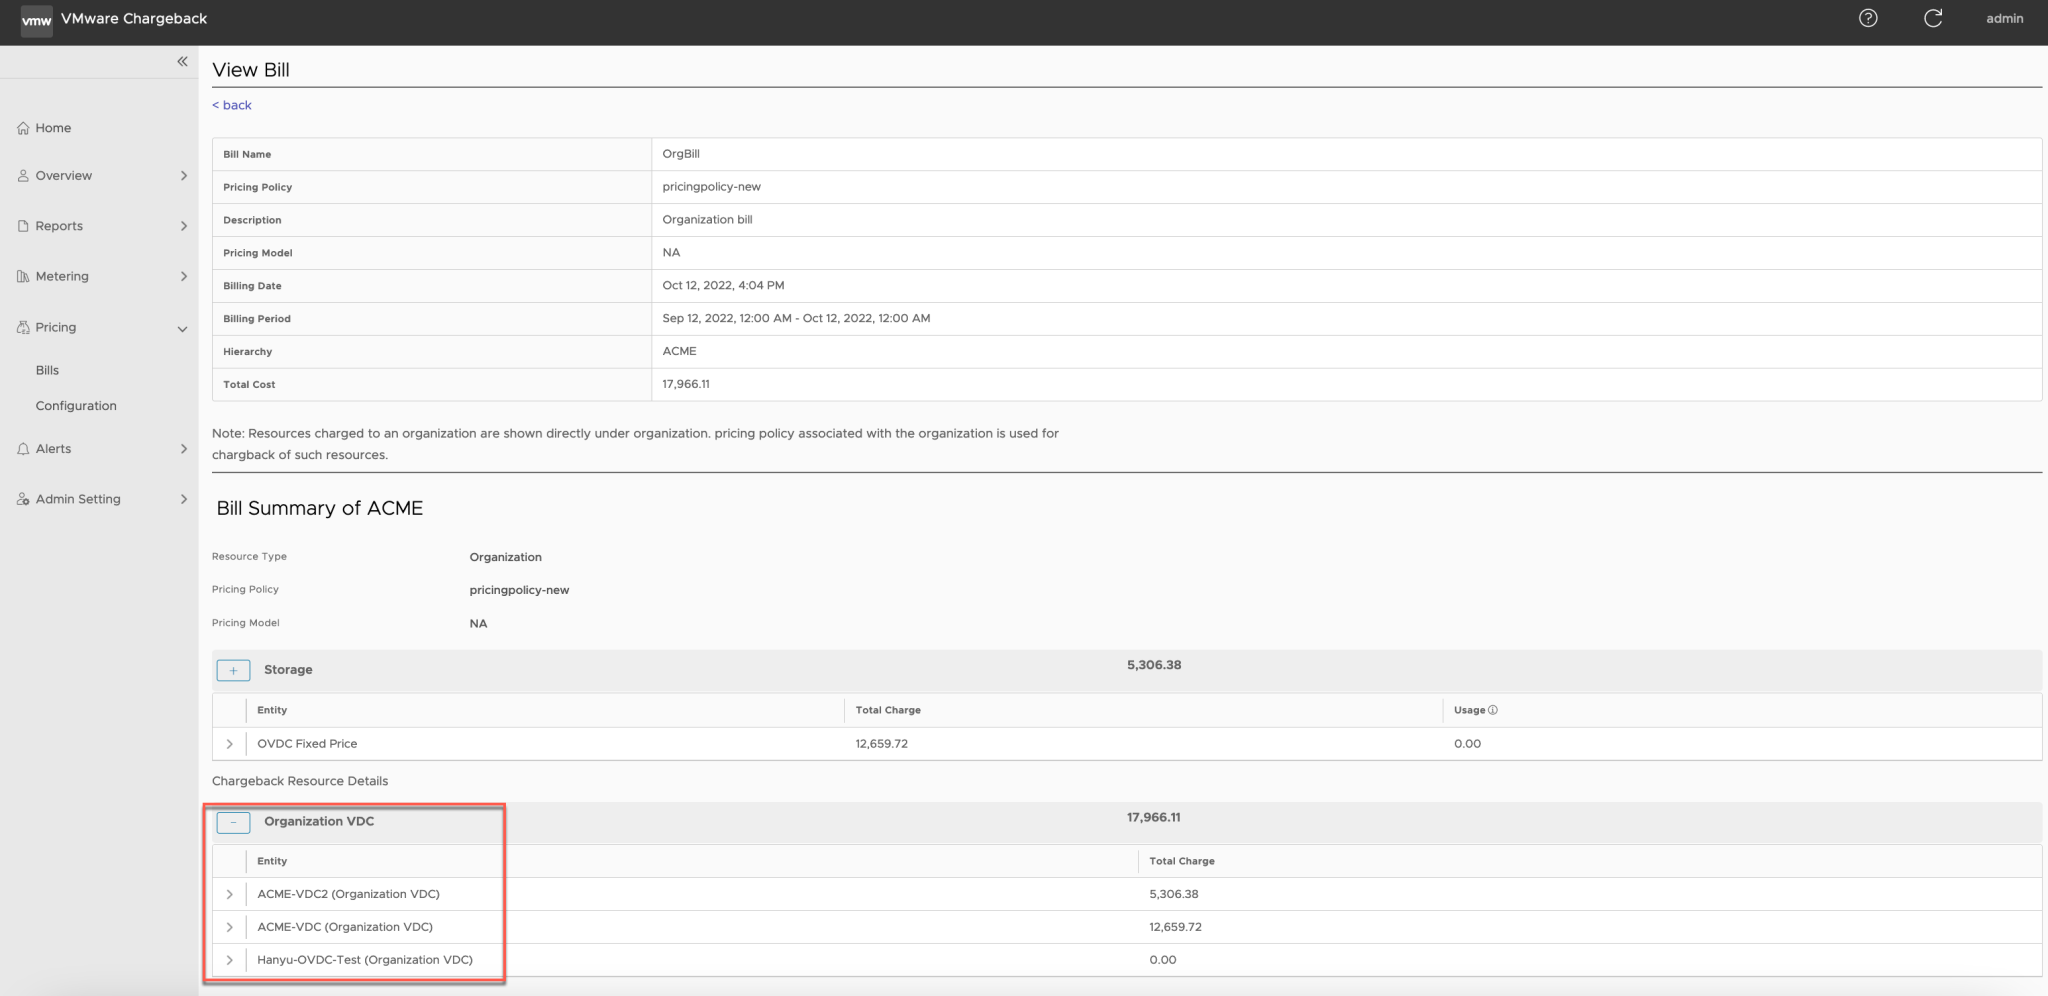Open the Metering section icon
This screenshot has height=996, width=2048.
(22, 276)
